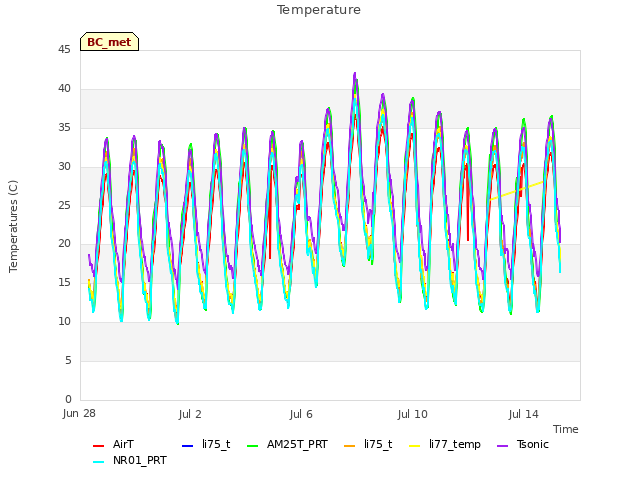Select the li77_temp legend label
Image resolution: width=640 pixels, height=480 pixels.
(x=455, y=444)
